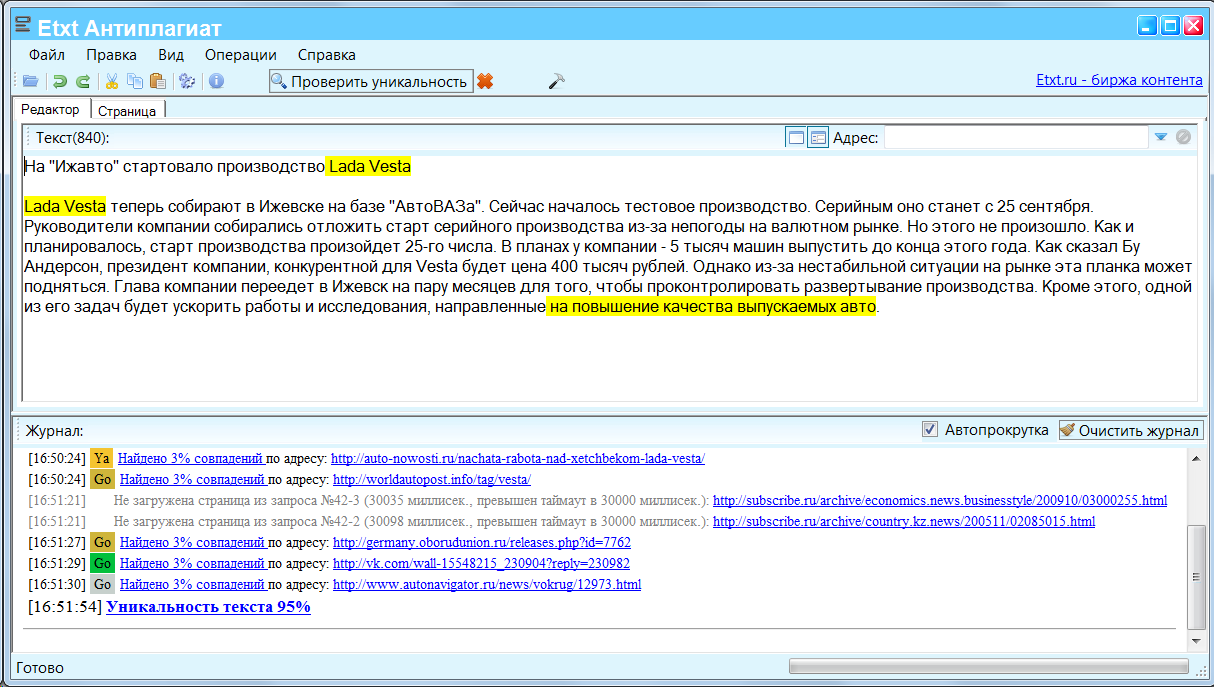Switch to the Страница tab
The width and height of the screenshot is (1214, 687).
126,110
